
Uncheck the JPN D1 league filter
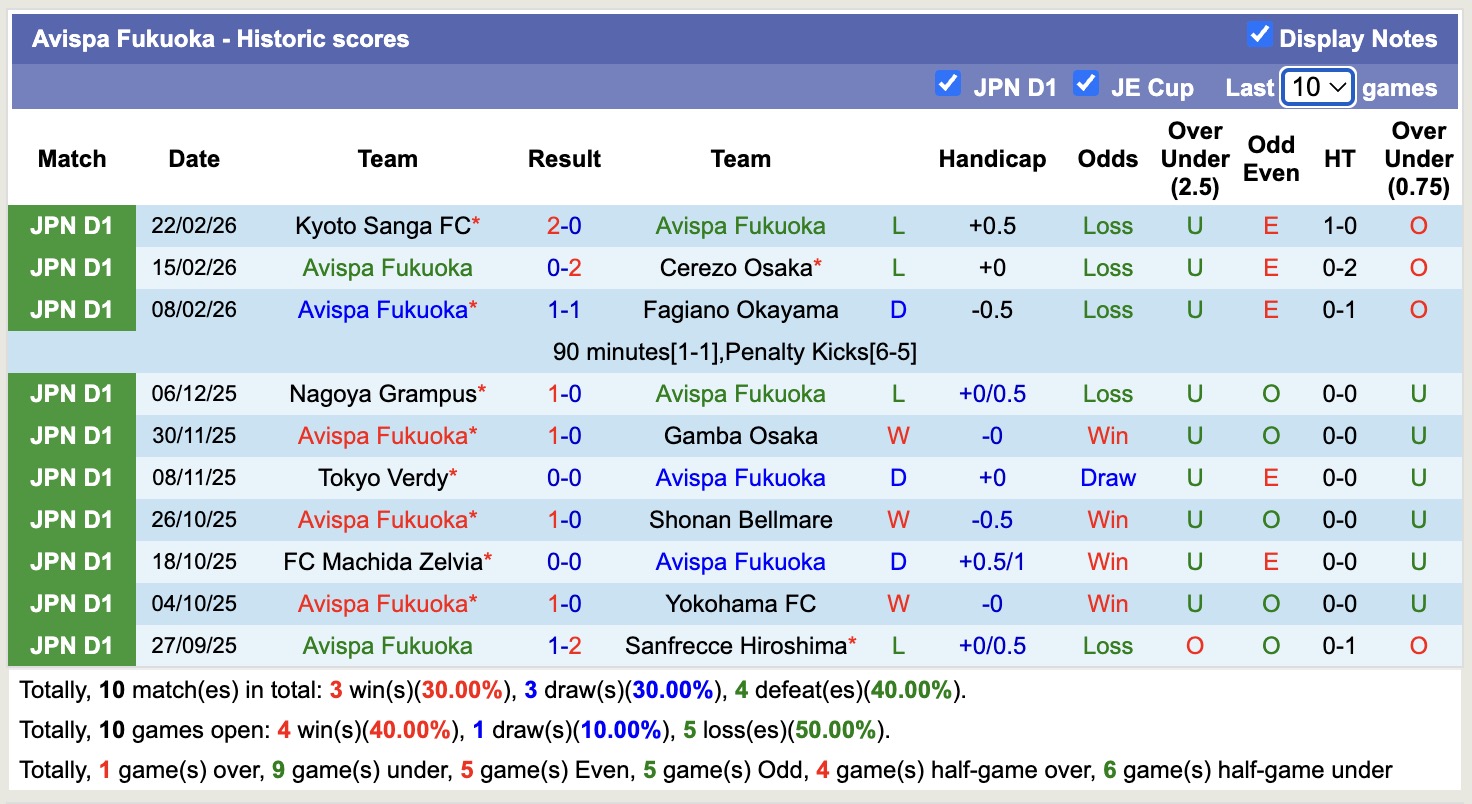947,84
